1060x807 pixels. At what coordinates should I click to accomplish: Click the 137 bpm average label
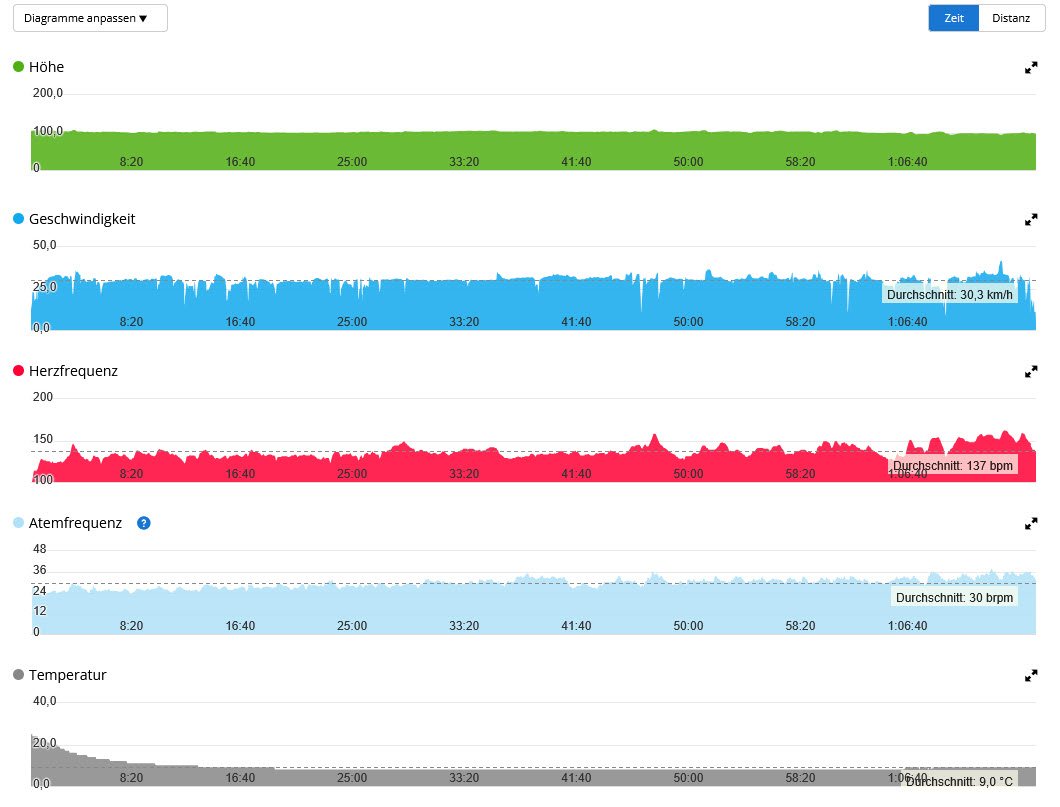point(952,466)
